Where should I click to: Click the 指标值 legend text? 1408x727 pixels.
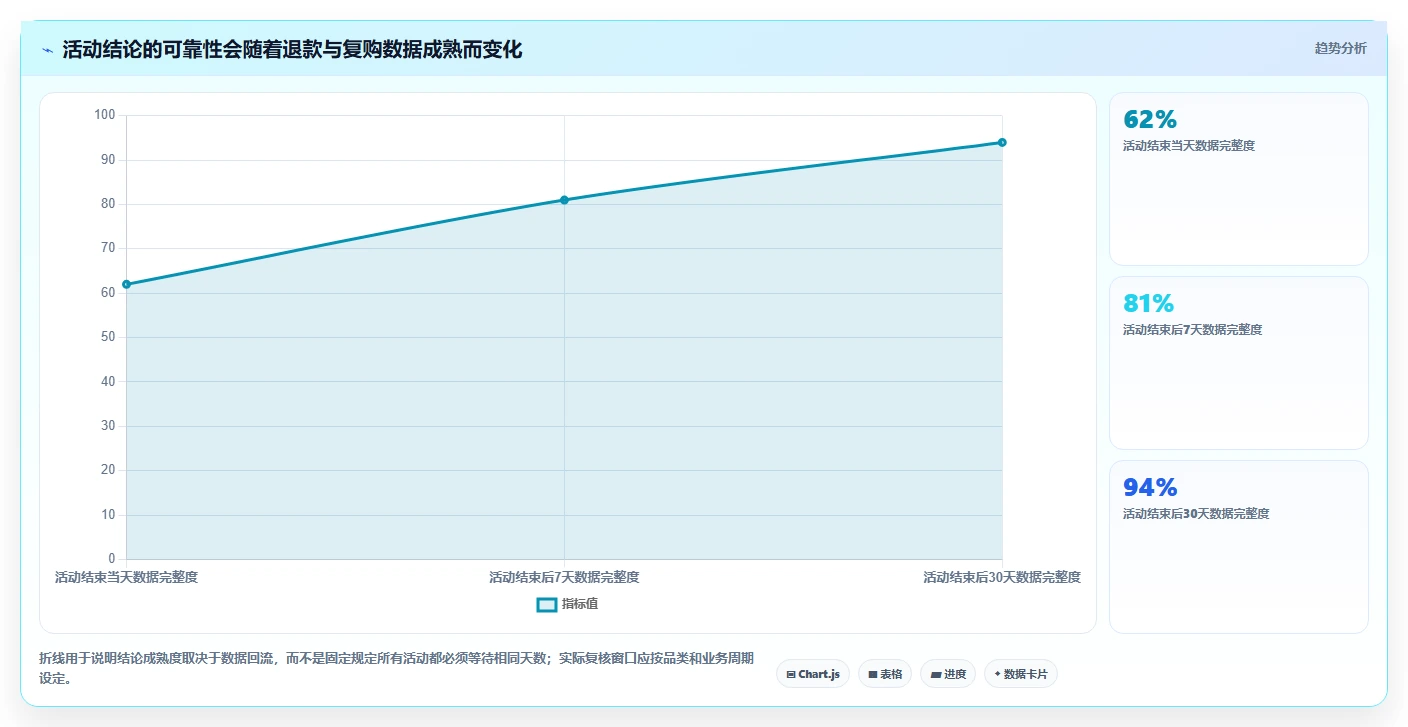(x=580, y=604)
